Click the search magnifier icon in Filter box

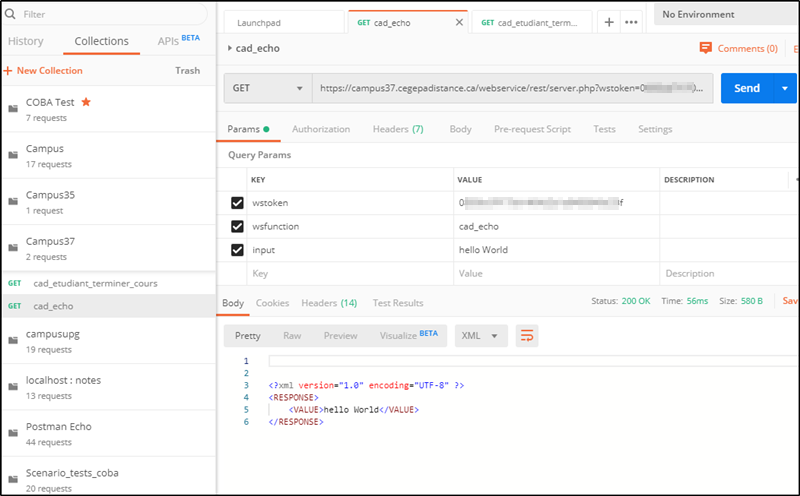[x=12, y=15]
